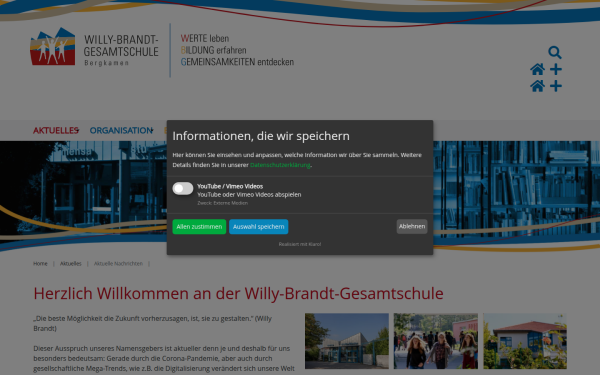
Task: Open the school building entrance thumbnail
Action: (x=347, y=341)
